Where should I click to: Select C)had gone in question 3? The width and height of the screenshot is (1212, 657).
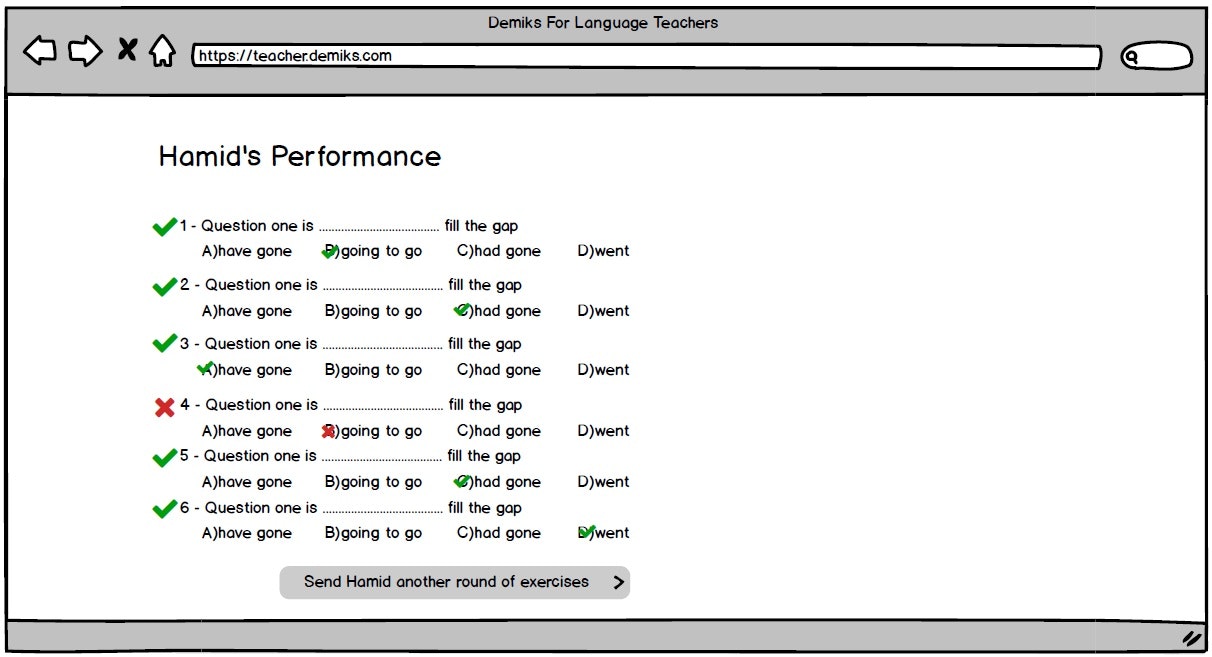pyautogui.click(x=499, y=370)
